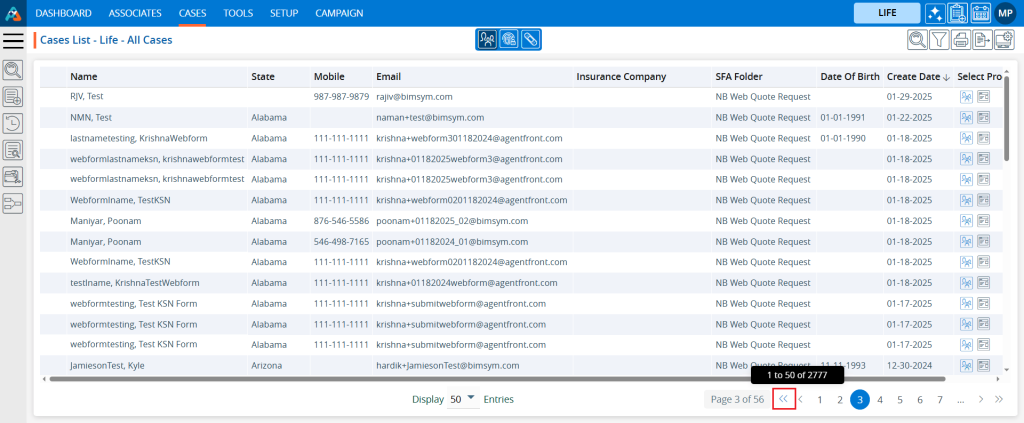Click the magnifier search icon in left sidebar
Image resolution: width=1024 pixels, height=423 pixels.
click(x=13, y=70)
